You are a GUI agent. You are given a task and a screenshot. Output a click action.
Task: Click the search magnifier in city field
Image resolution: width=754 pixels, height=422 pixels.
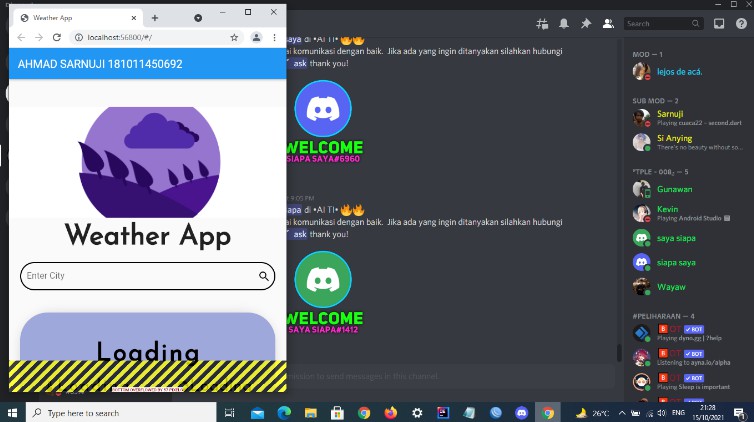click(x=264, y=276)
